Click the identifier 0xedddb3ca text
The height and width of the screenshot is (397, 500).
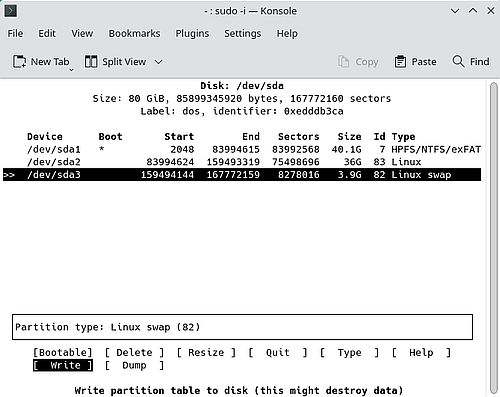313,111
